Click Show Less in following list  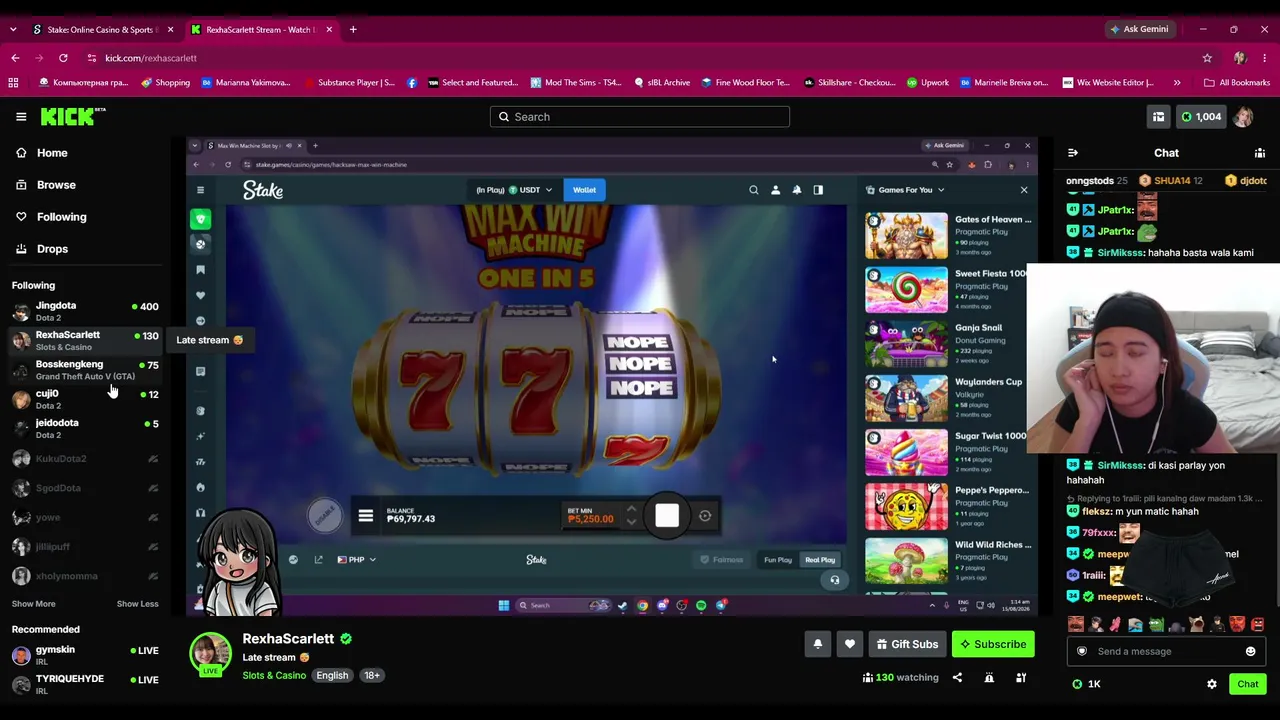click(x=137, y=604)
